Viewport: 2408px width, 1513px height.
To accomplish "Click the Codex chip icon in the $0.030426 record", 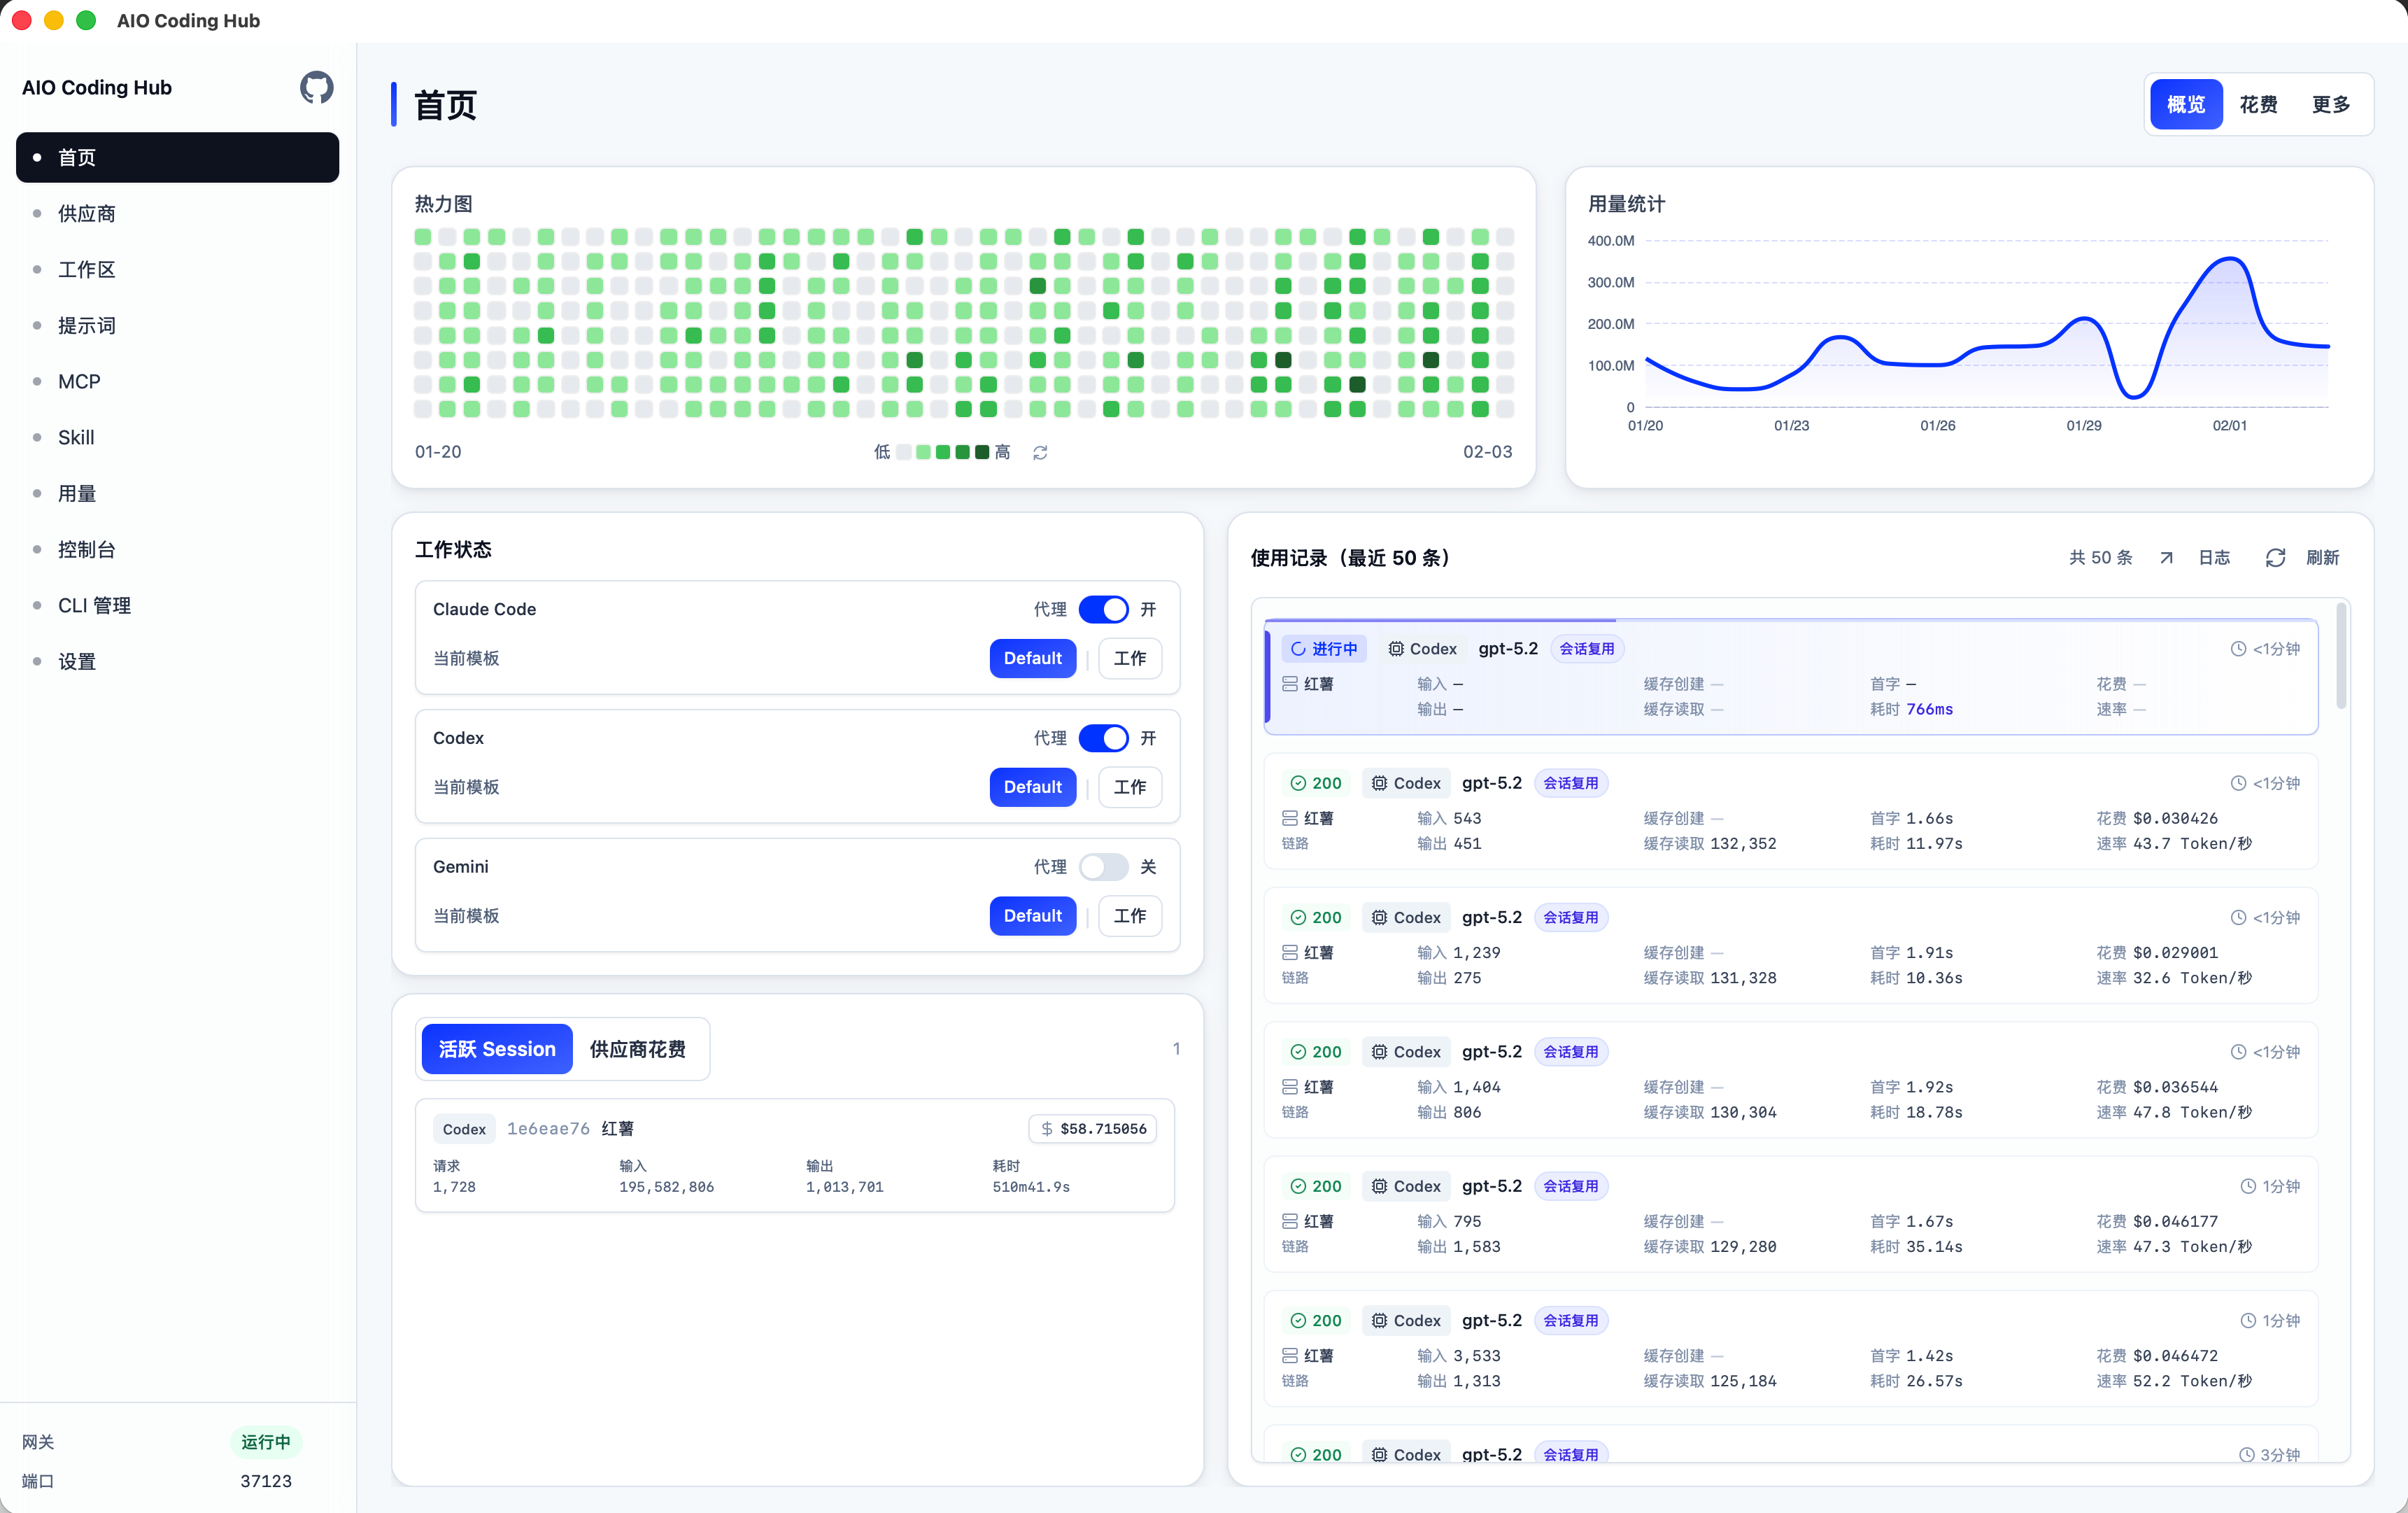I will tap(1379, 783).
